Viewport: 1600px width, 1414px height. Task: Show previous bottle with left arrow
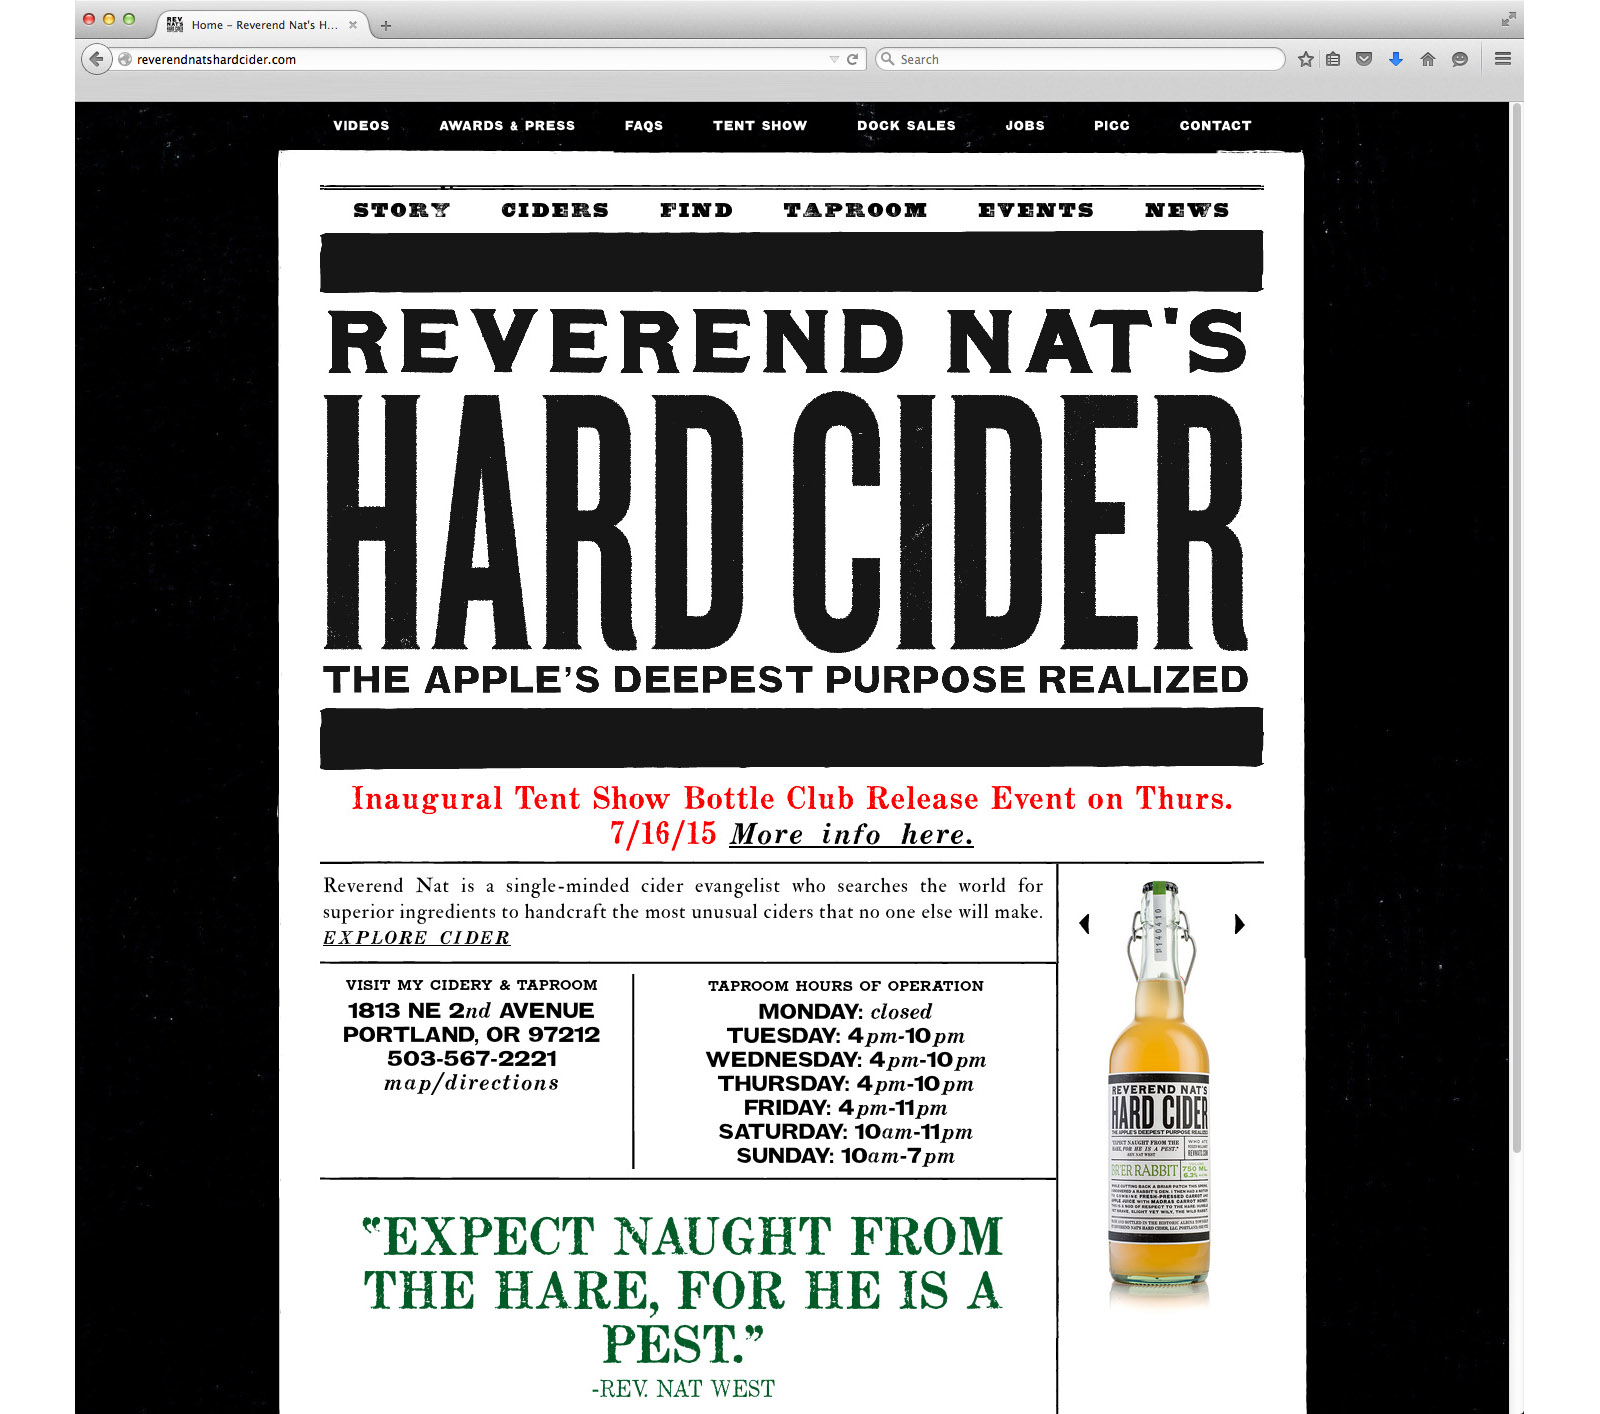point(1084,924)
